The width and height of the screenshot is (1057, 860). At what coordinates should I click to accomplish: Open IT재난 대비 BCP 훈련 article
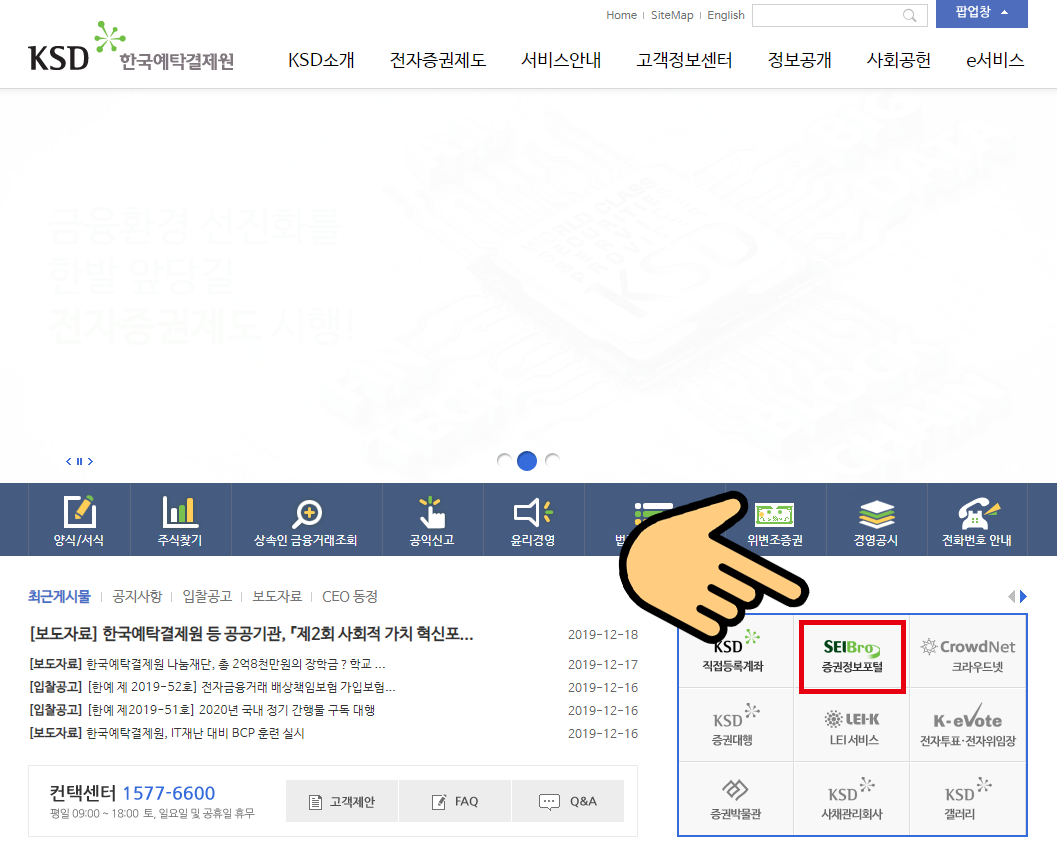pyautogui.click(x=167, y=733)
